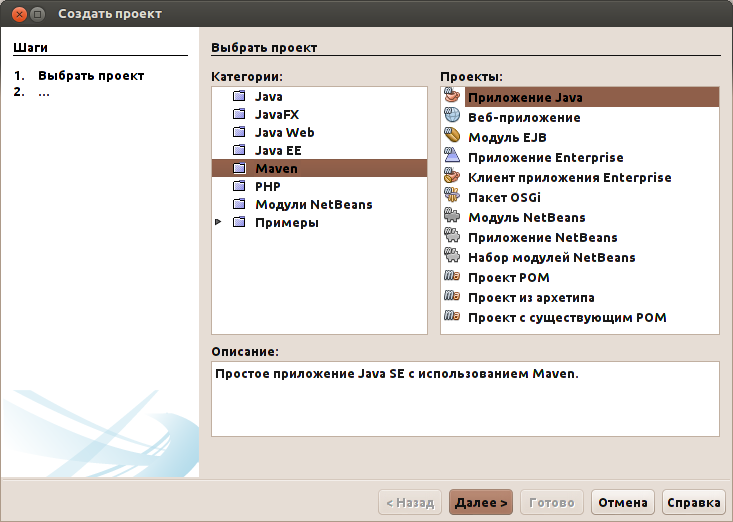733x522 pixels.
Task: Click the Приложение NetBeans puzzle icon
Action: point(452,236)
